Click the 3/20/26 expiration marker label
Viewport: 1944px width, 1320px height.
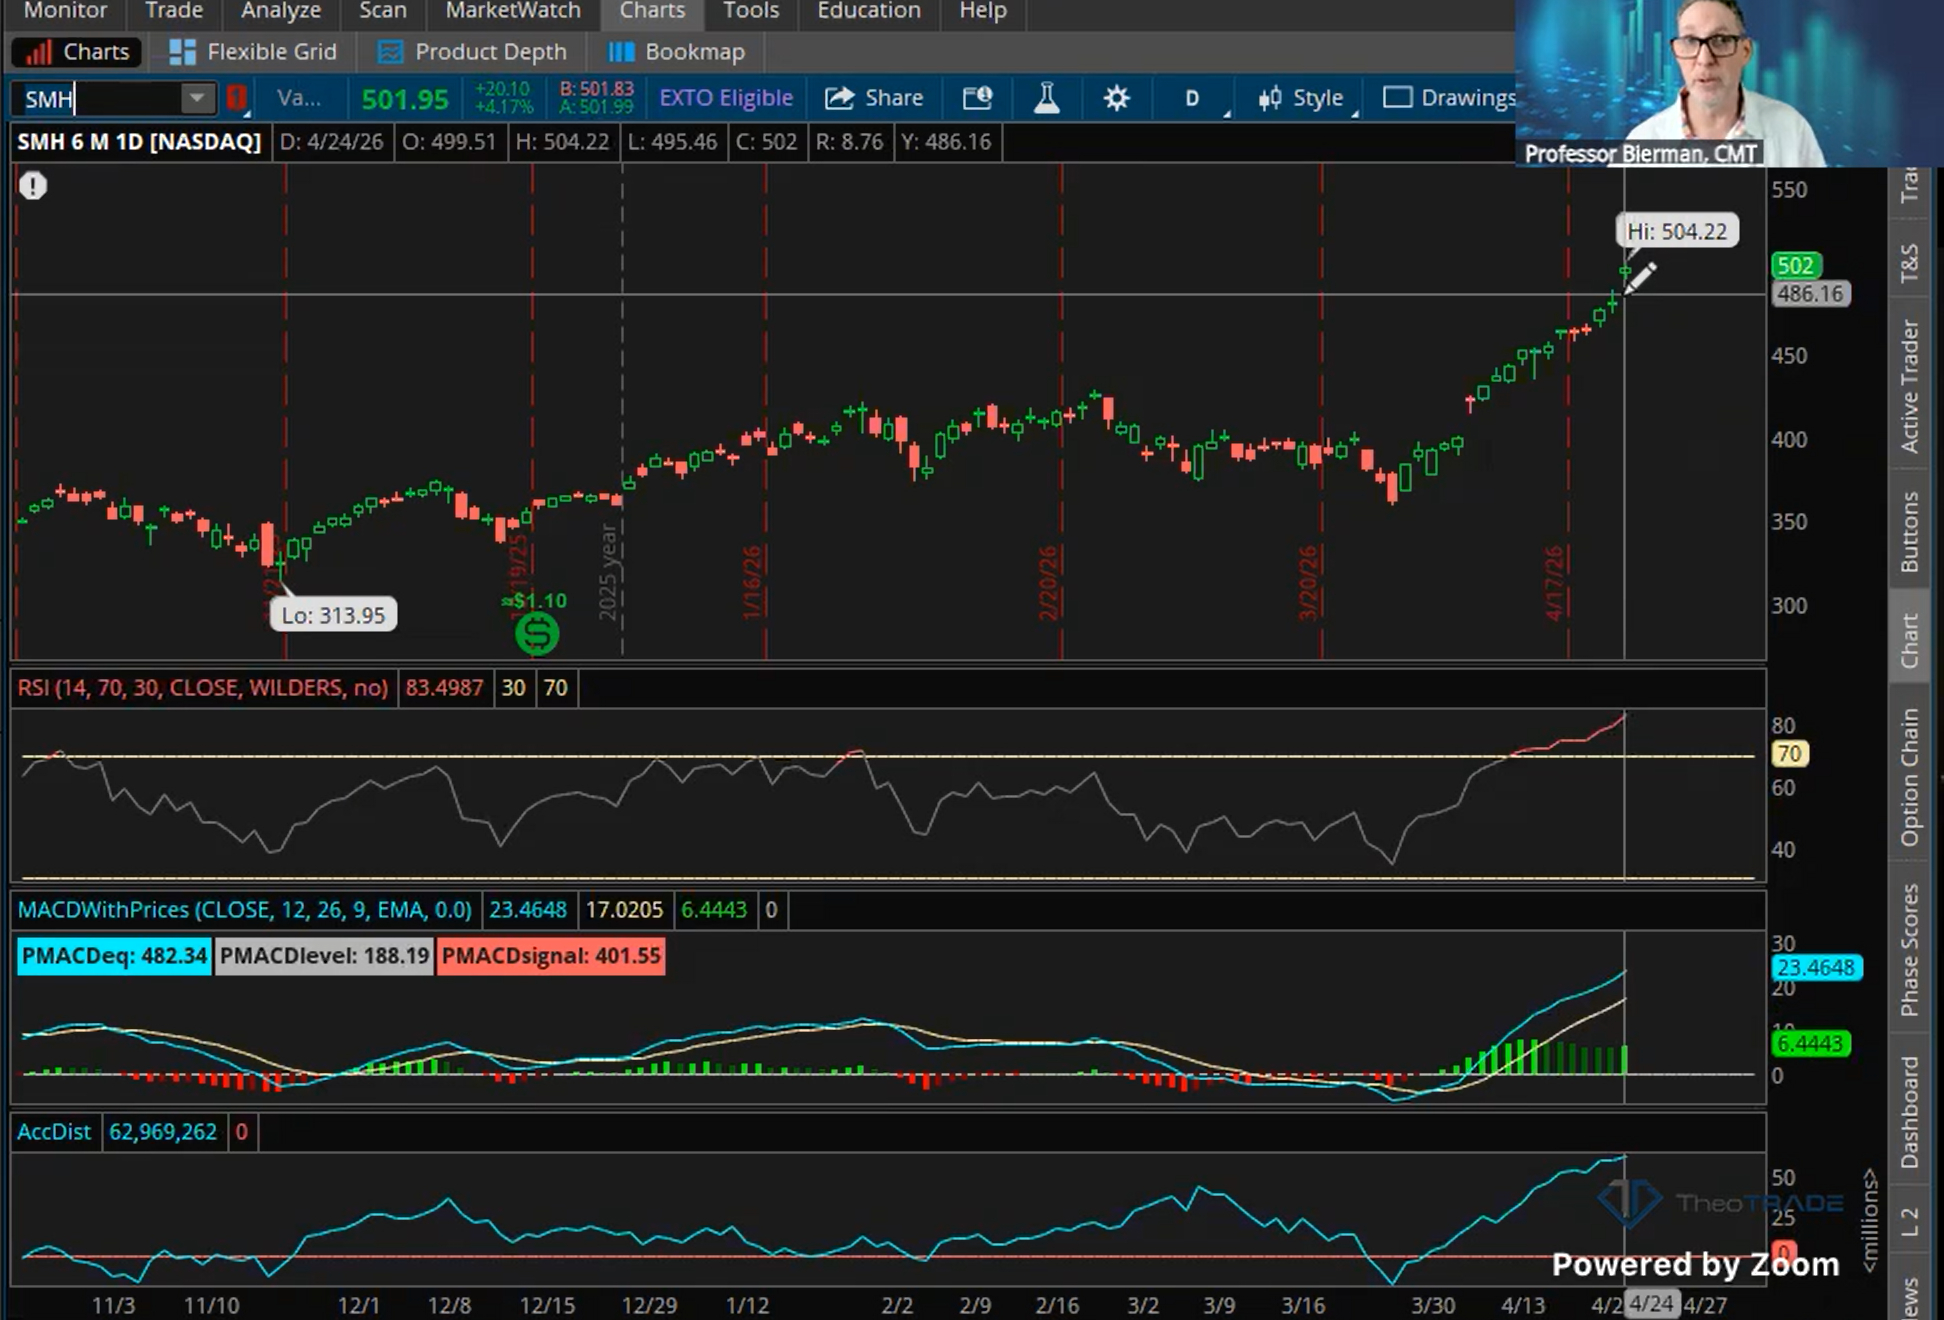pos(1307,584)
